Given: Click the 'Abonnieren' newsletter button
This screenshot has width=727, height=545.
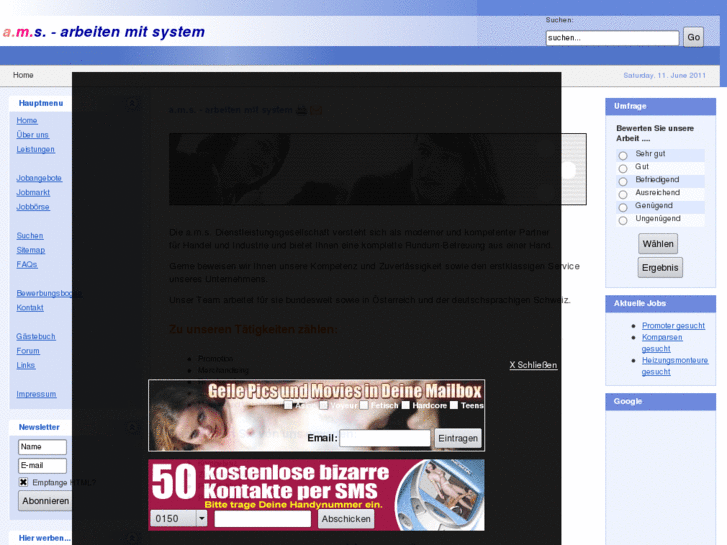Looking at the screenshot, I should click(x=45, y=501).
